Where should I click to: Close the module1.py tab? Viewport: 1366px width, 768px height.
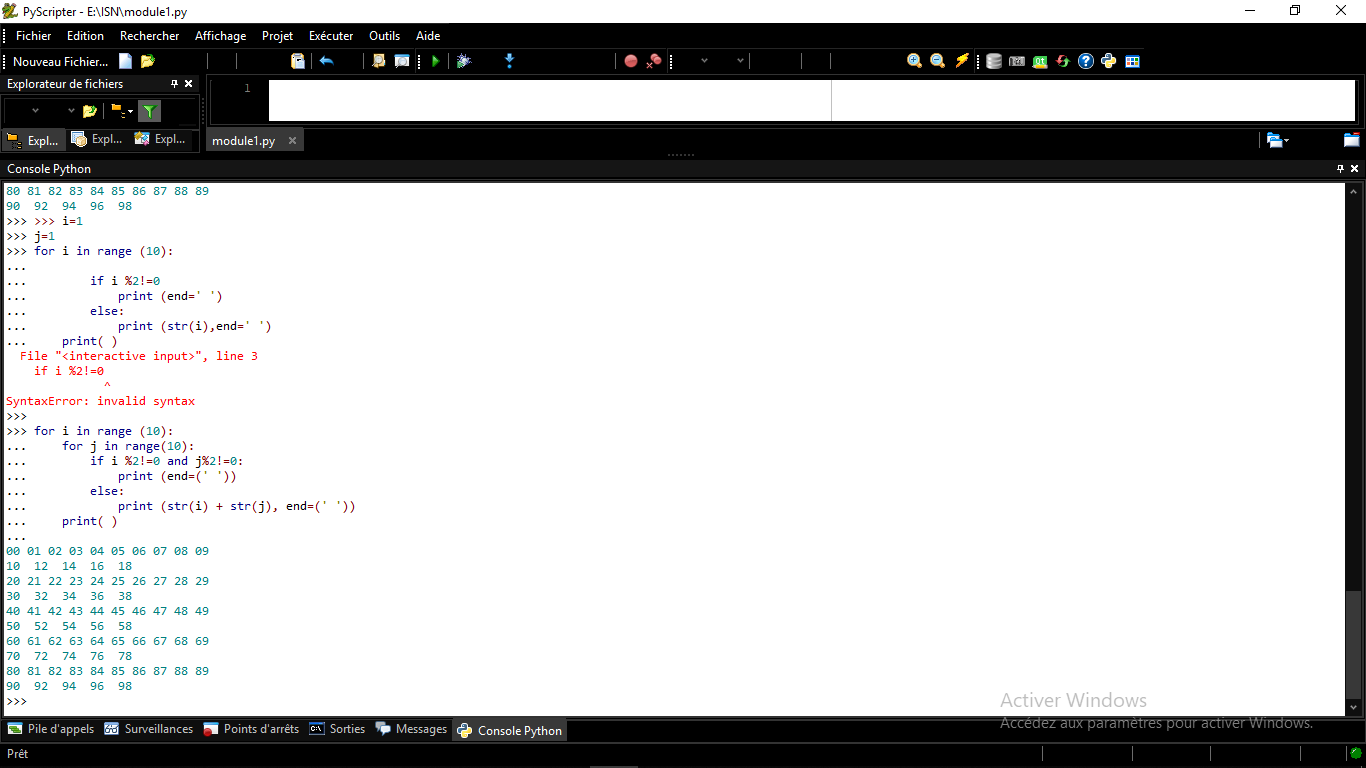pyautogui.click(x=292, y=141)
